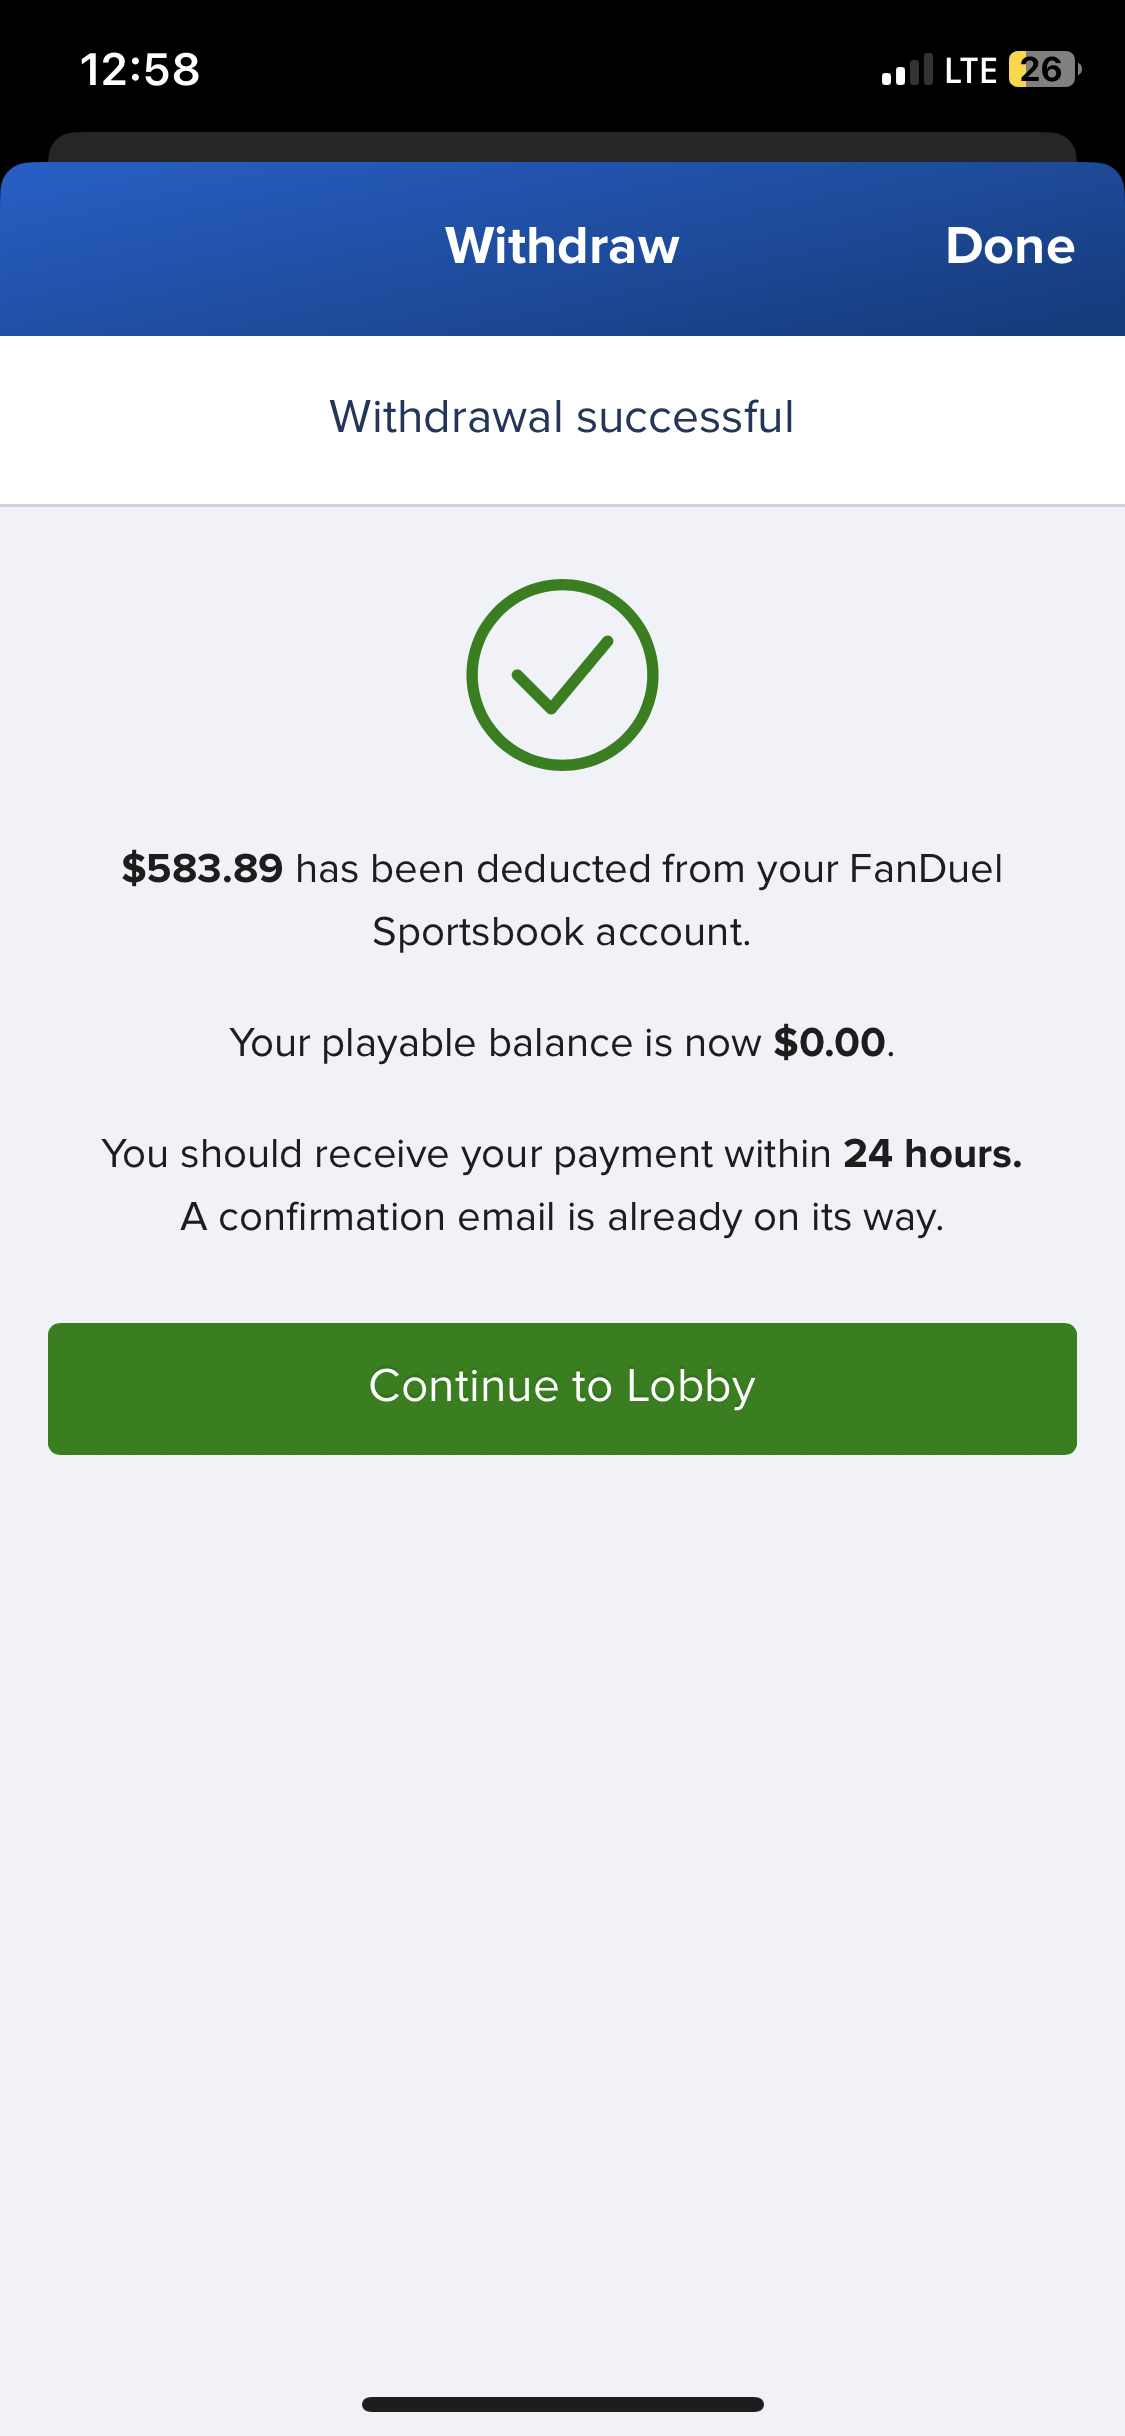This screenshot has height=2436, width=1125.
Task: Click the green success checkmark icon
Action: (x=562, y=675)
